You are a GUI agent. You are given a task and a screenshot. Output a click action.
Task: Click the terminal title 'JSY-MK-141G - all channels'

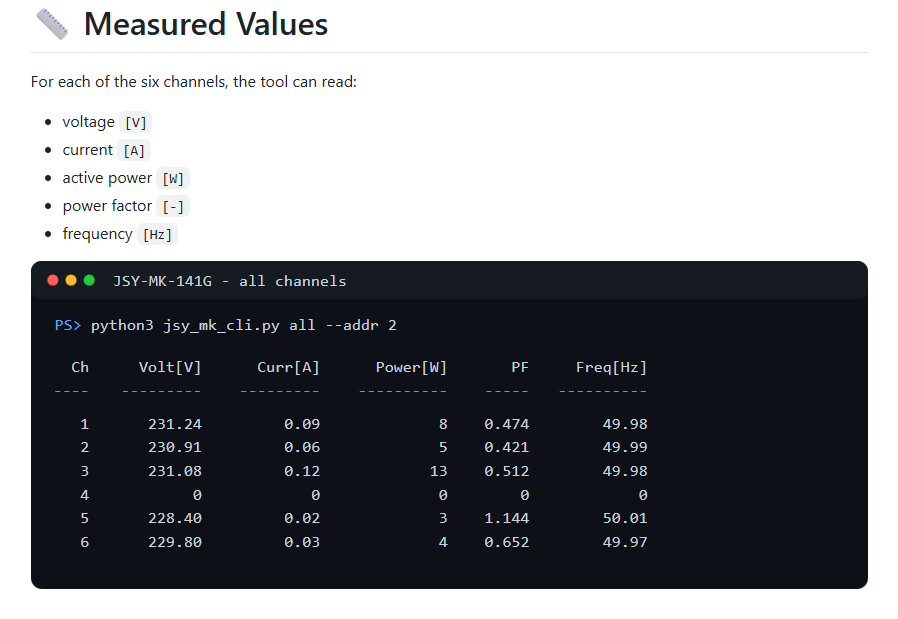(230, 281)
